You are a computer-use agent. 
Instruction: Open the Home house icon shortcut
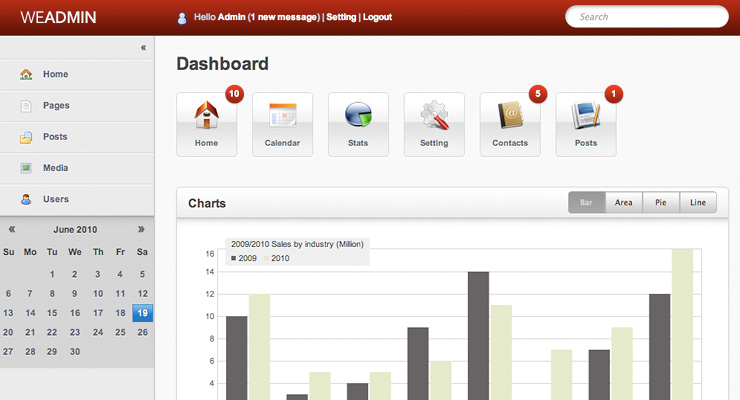coord(206,118)
